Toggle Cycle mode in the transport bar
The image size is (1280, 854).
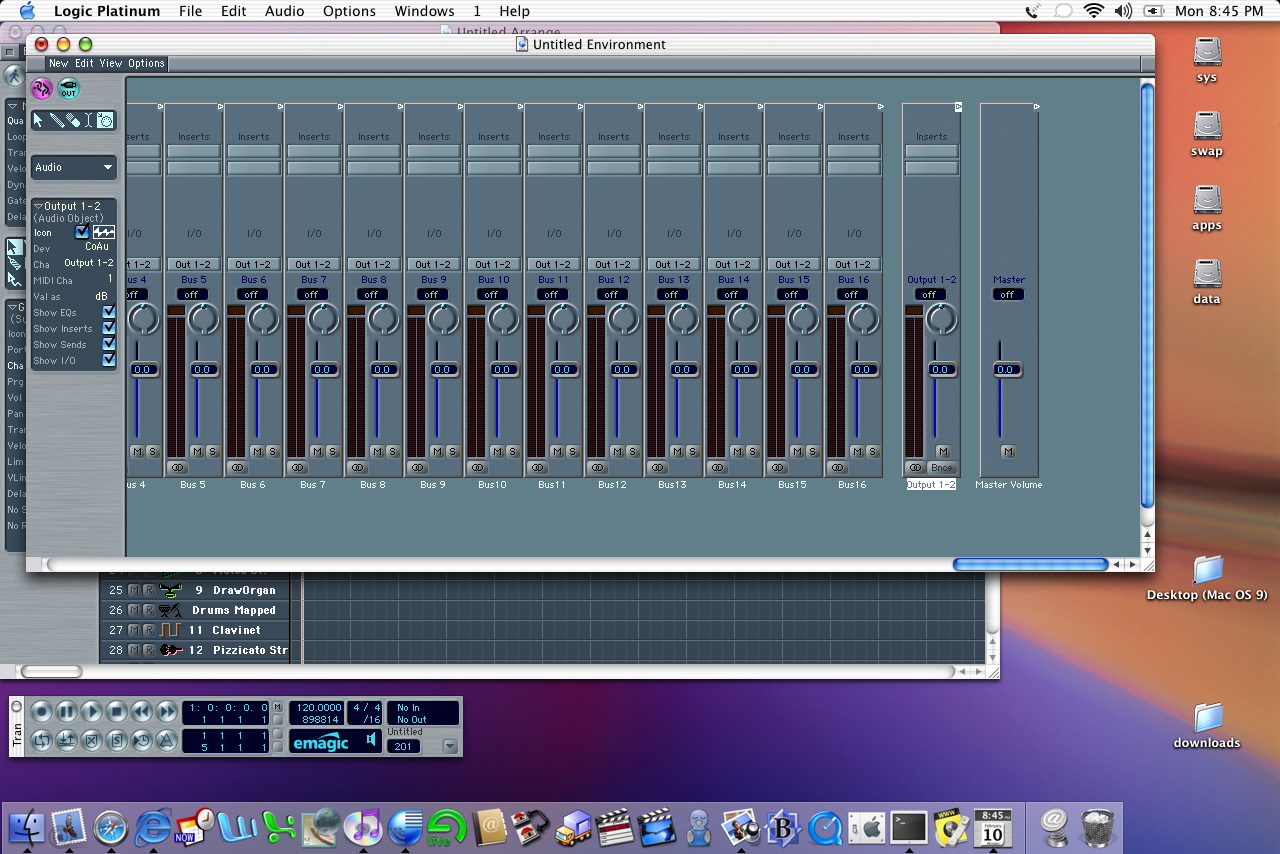click(41, 741)
